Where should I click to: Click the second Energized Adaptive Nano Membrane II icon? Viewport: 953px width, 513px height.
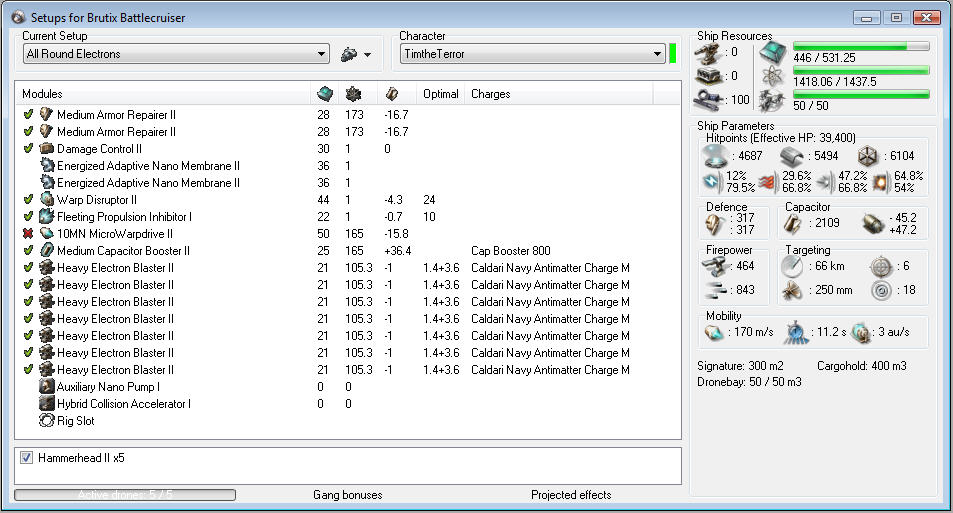[x=47, y=182]
